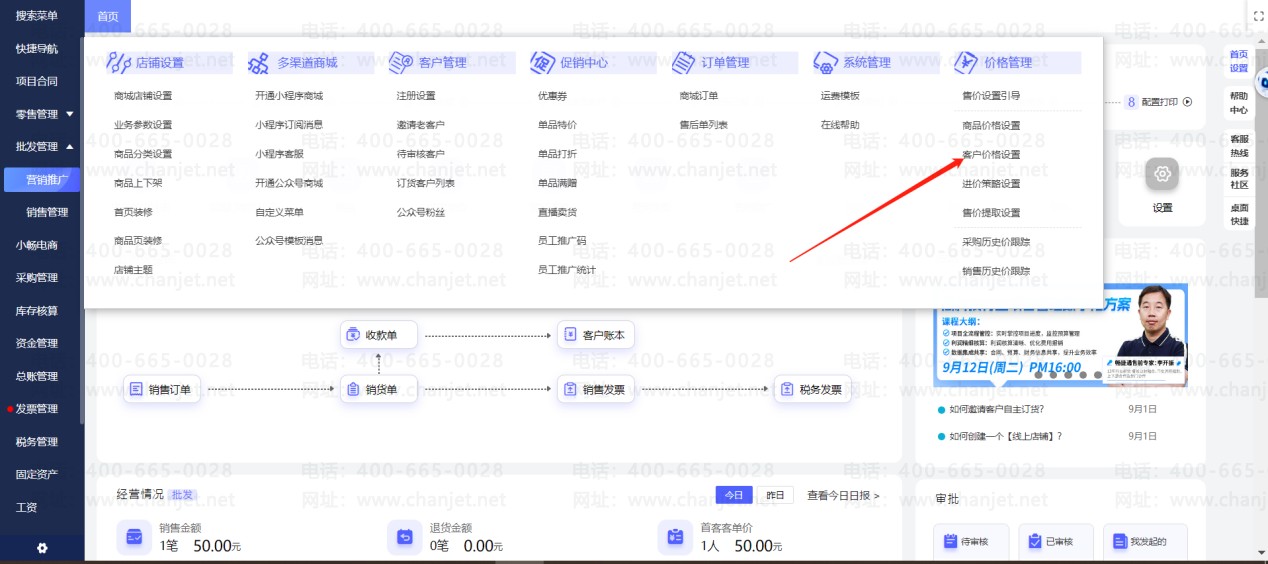Open 商品价格设置 menu entry
This screenshot has width=1268, height=564.
point(991,126)
